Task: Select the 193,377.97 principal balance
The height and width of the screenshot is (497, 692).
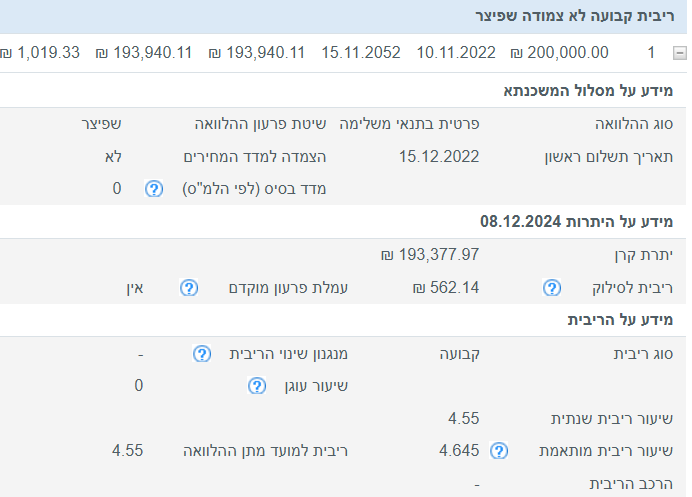Action: click(431, 255)
